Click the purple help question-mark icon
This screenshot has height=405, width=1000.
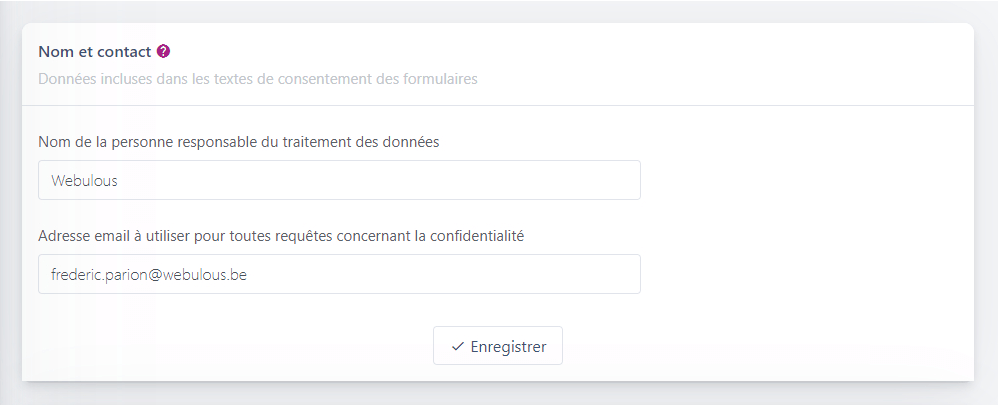pyautogui.click(x=163, y=51)
